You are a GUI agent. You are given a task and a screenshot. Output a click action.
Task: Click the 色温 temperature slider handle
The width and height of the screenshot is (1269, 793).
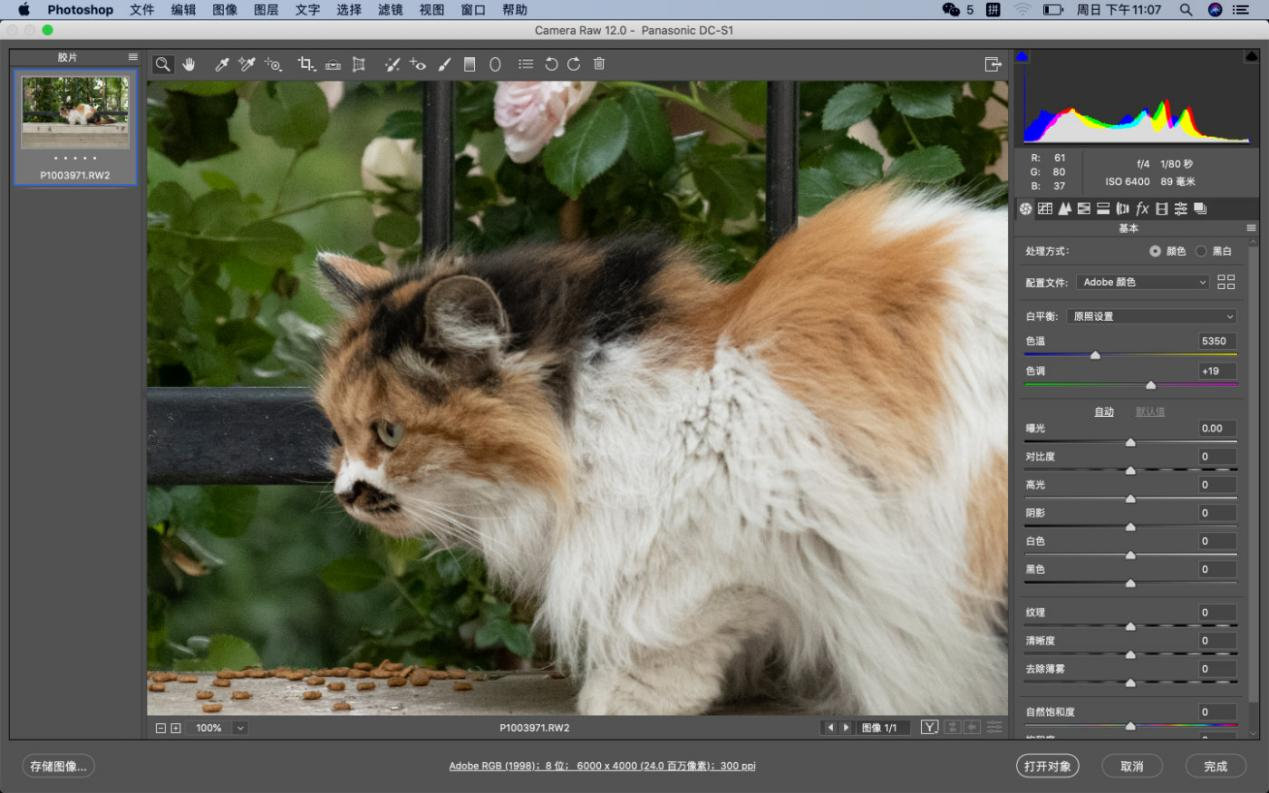pyautogui.click(x=1095, y=355)
